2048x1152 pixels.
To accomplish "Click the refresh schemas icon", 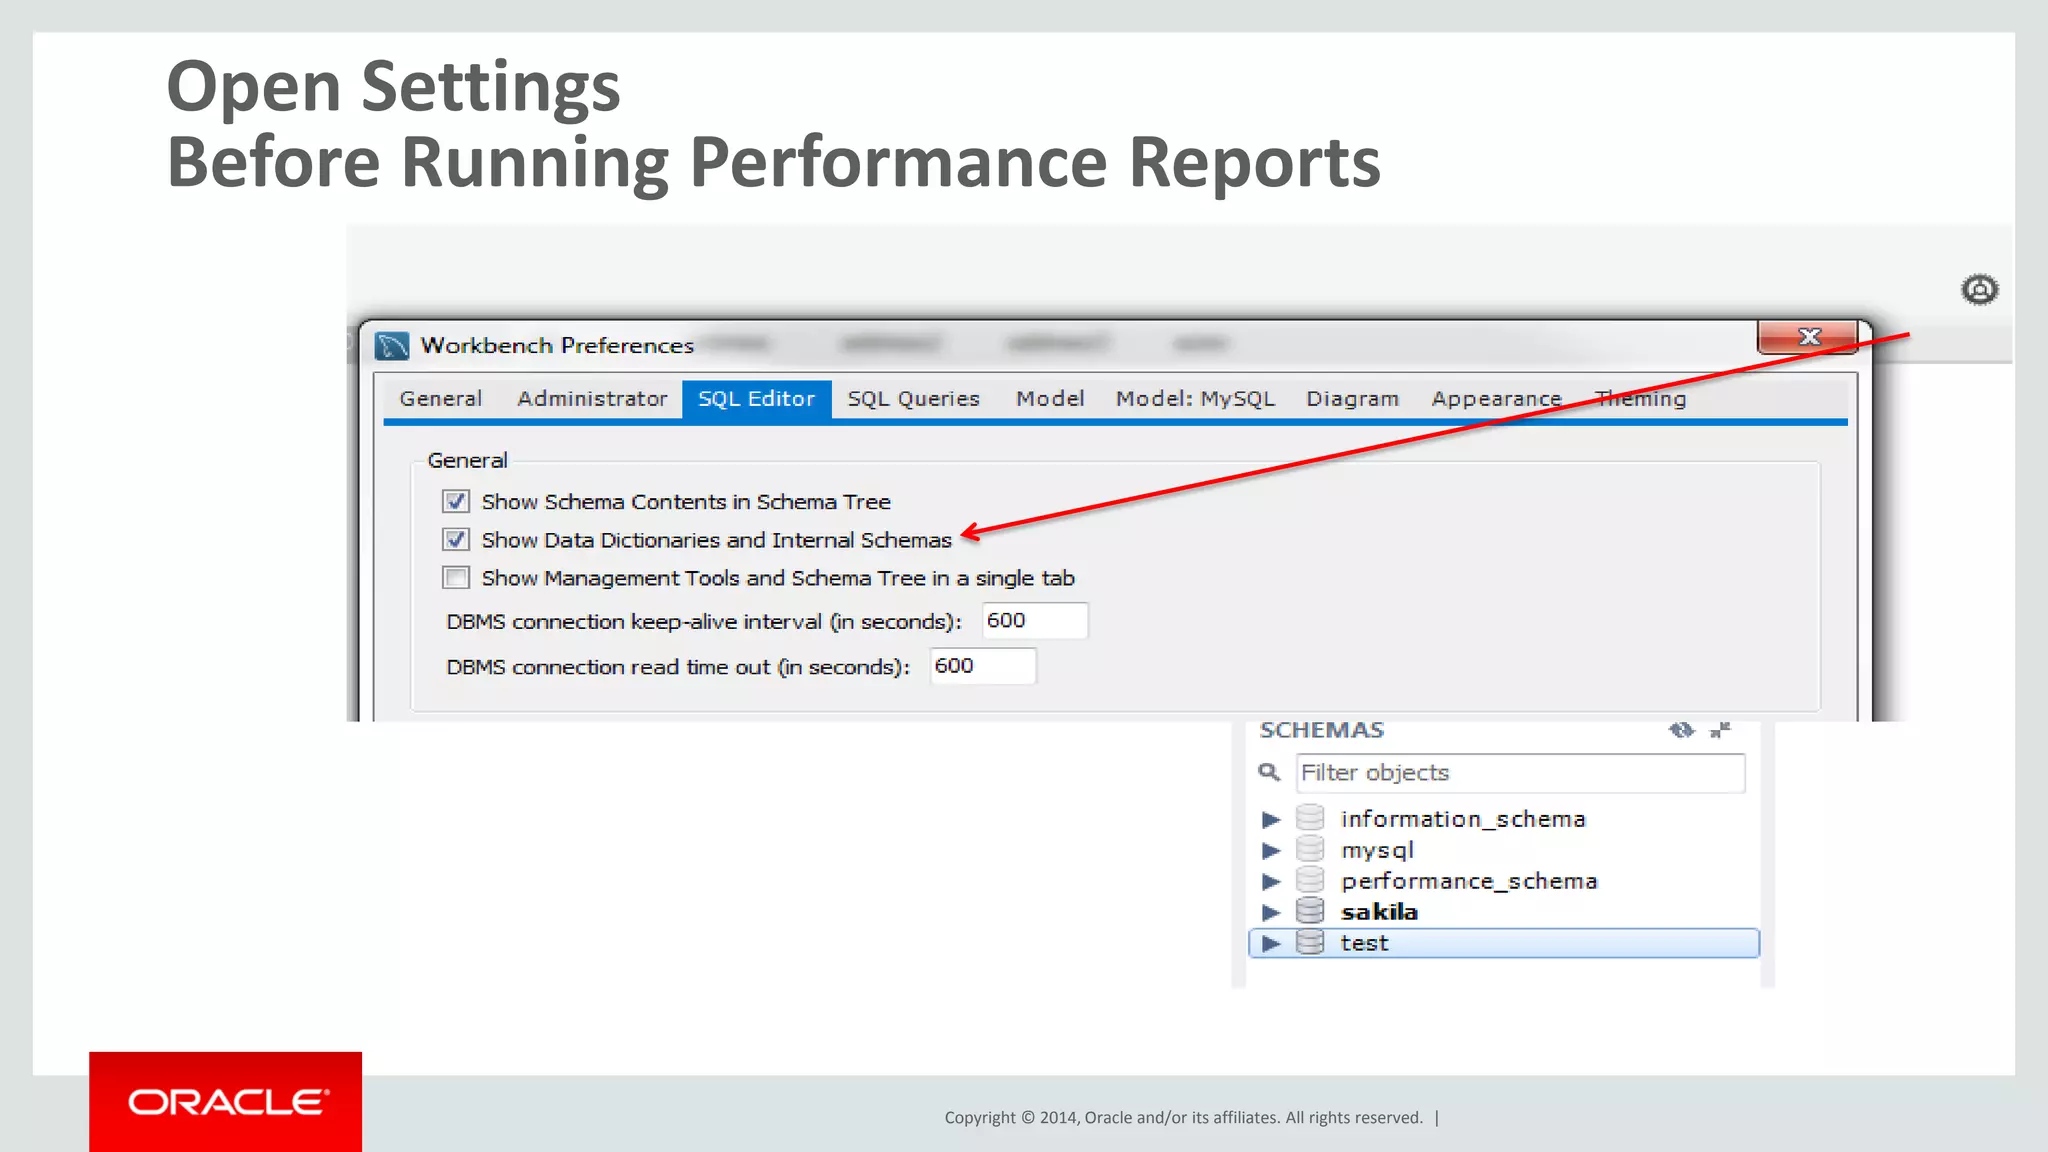I will [1681, 730].
